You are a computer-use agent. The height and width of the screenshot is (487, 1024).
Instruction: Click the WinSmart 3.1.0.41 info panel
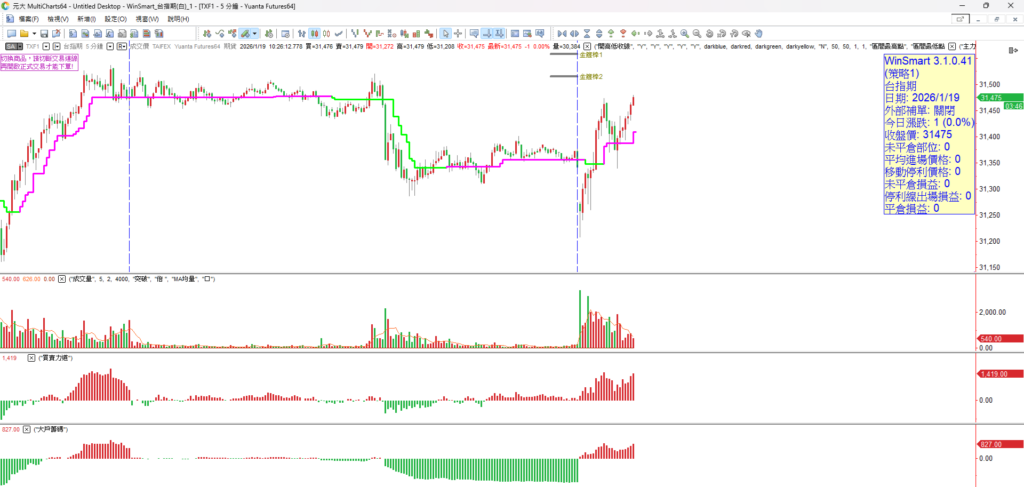(x=925, y=134)
